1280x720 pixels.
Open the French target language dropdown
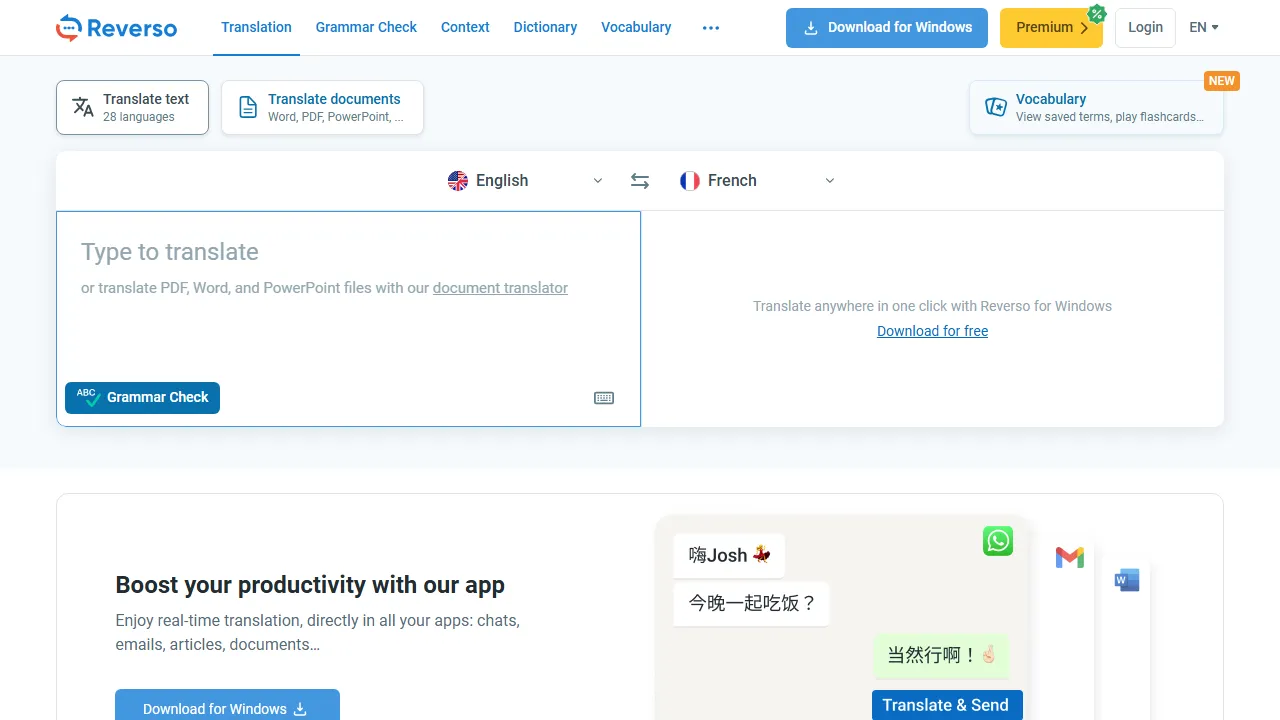(757, 180)
